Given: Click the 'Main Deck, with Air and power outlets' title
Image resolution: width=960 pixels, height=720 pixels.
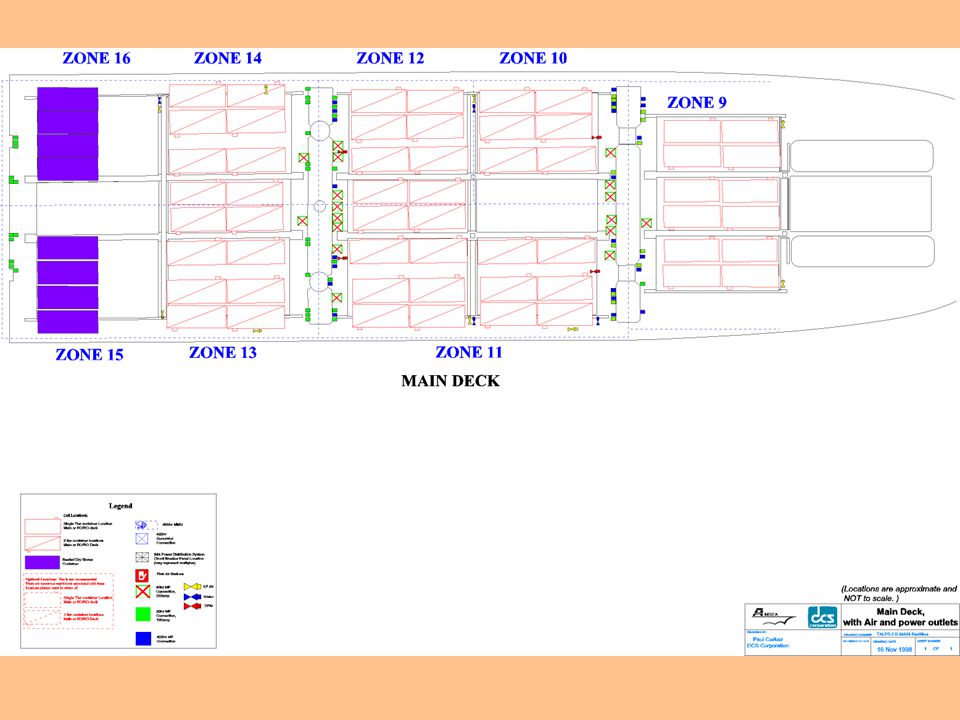Looking at the screenshot, I should tap(900, 617).
